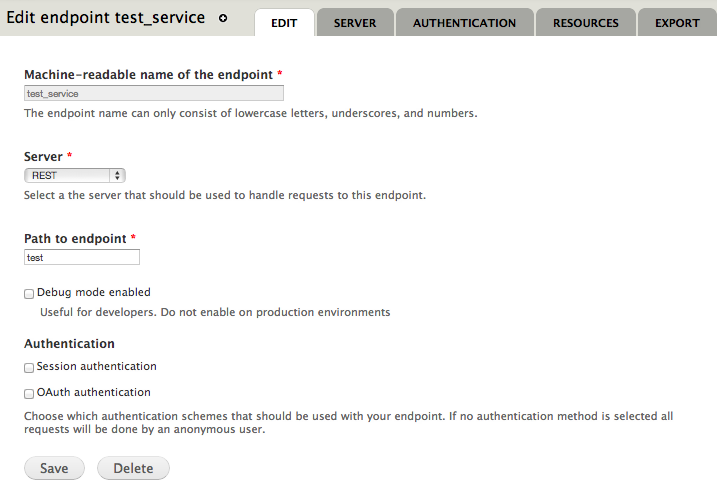Screen dimensions: 717x502
Task: Focus the Path to endpoint text field
Action: pyautogui.click(x=82, y=257)
